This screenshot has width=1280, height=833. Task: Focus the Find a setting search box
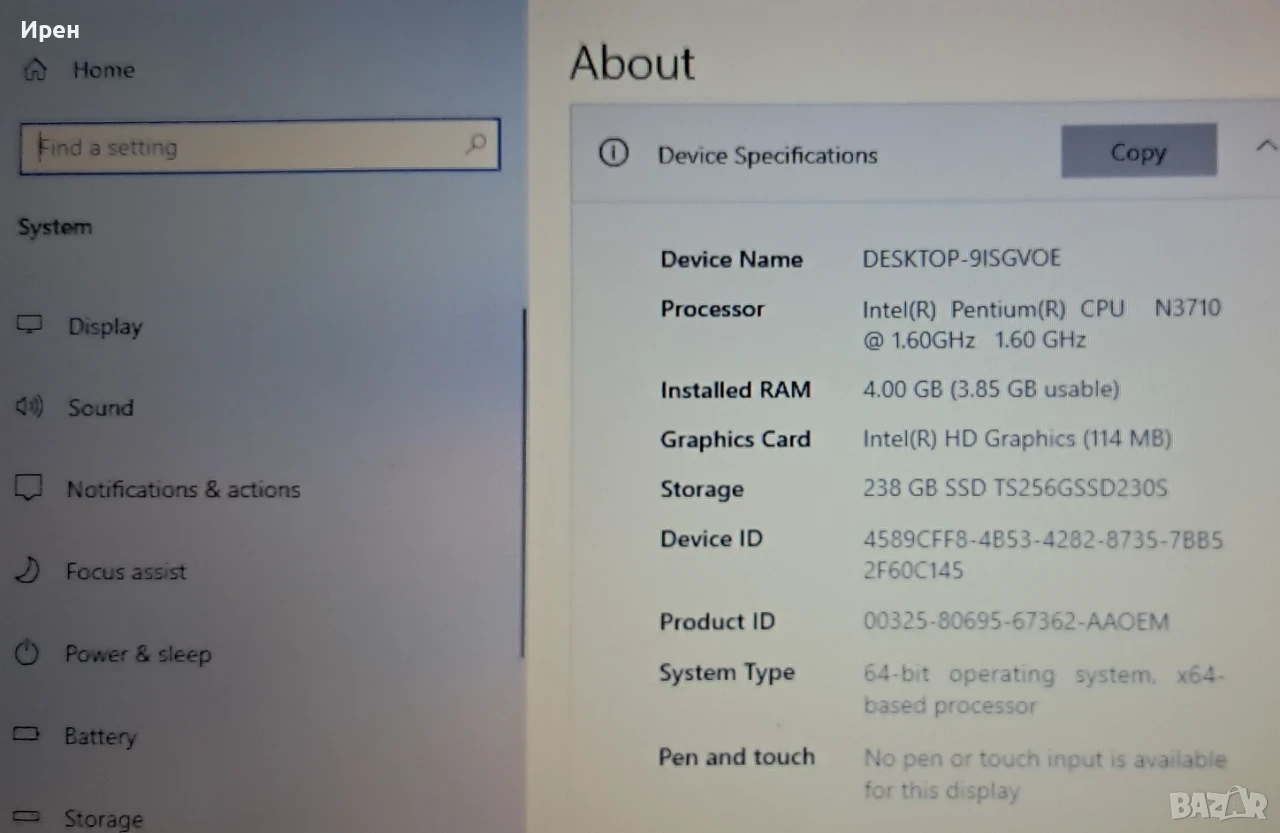(x=259, y=146)
